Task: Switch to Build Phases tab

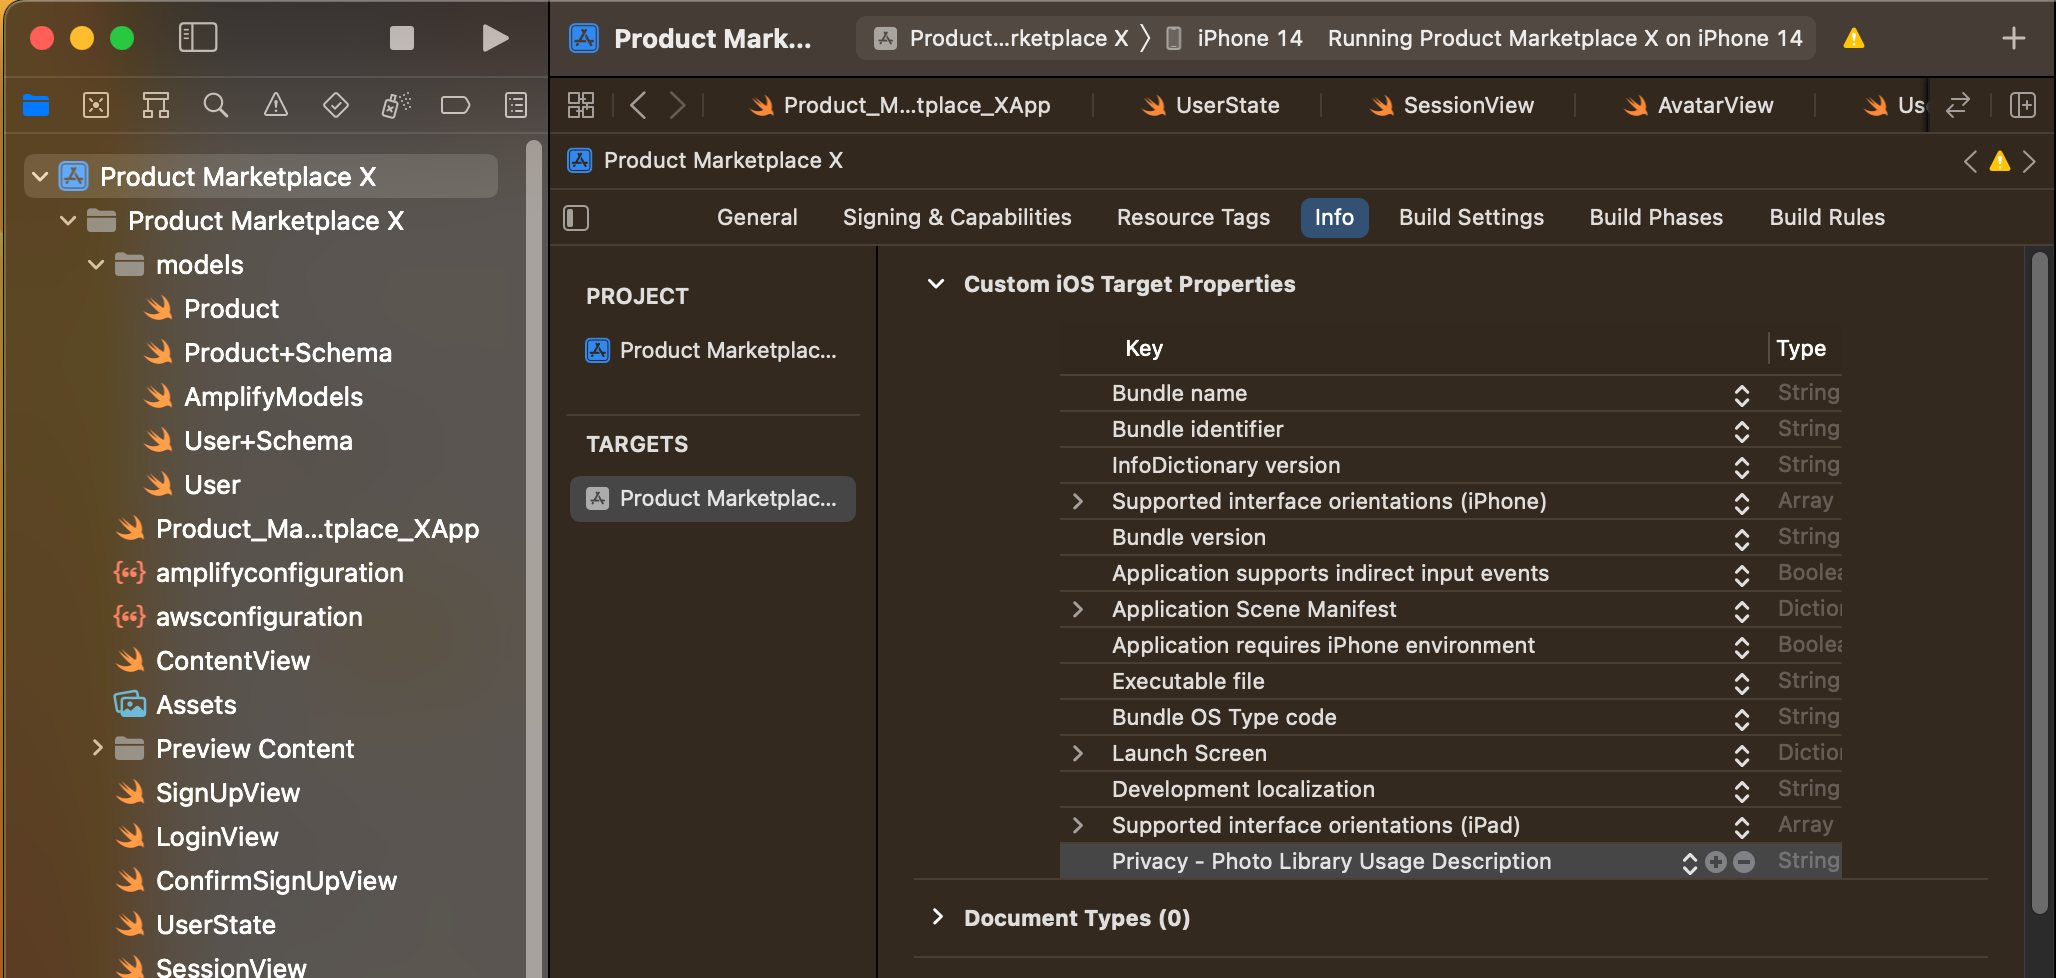Action: (1656, 218)
